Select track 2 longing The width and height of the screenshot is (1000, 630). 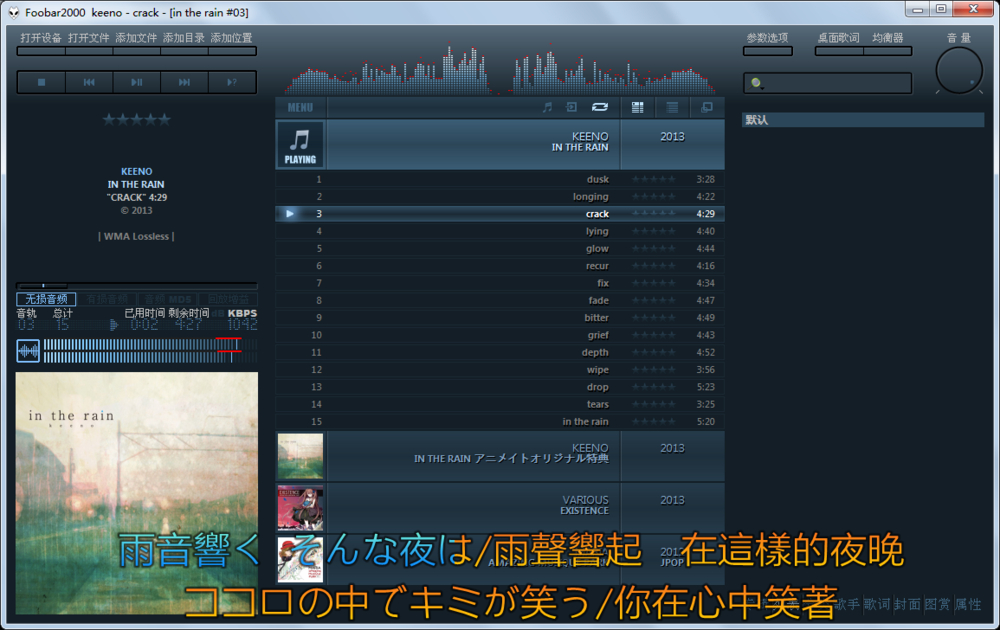point(500,196)
